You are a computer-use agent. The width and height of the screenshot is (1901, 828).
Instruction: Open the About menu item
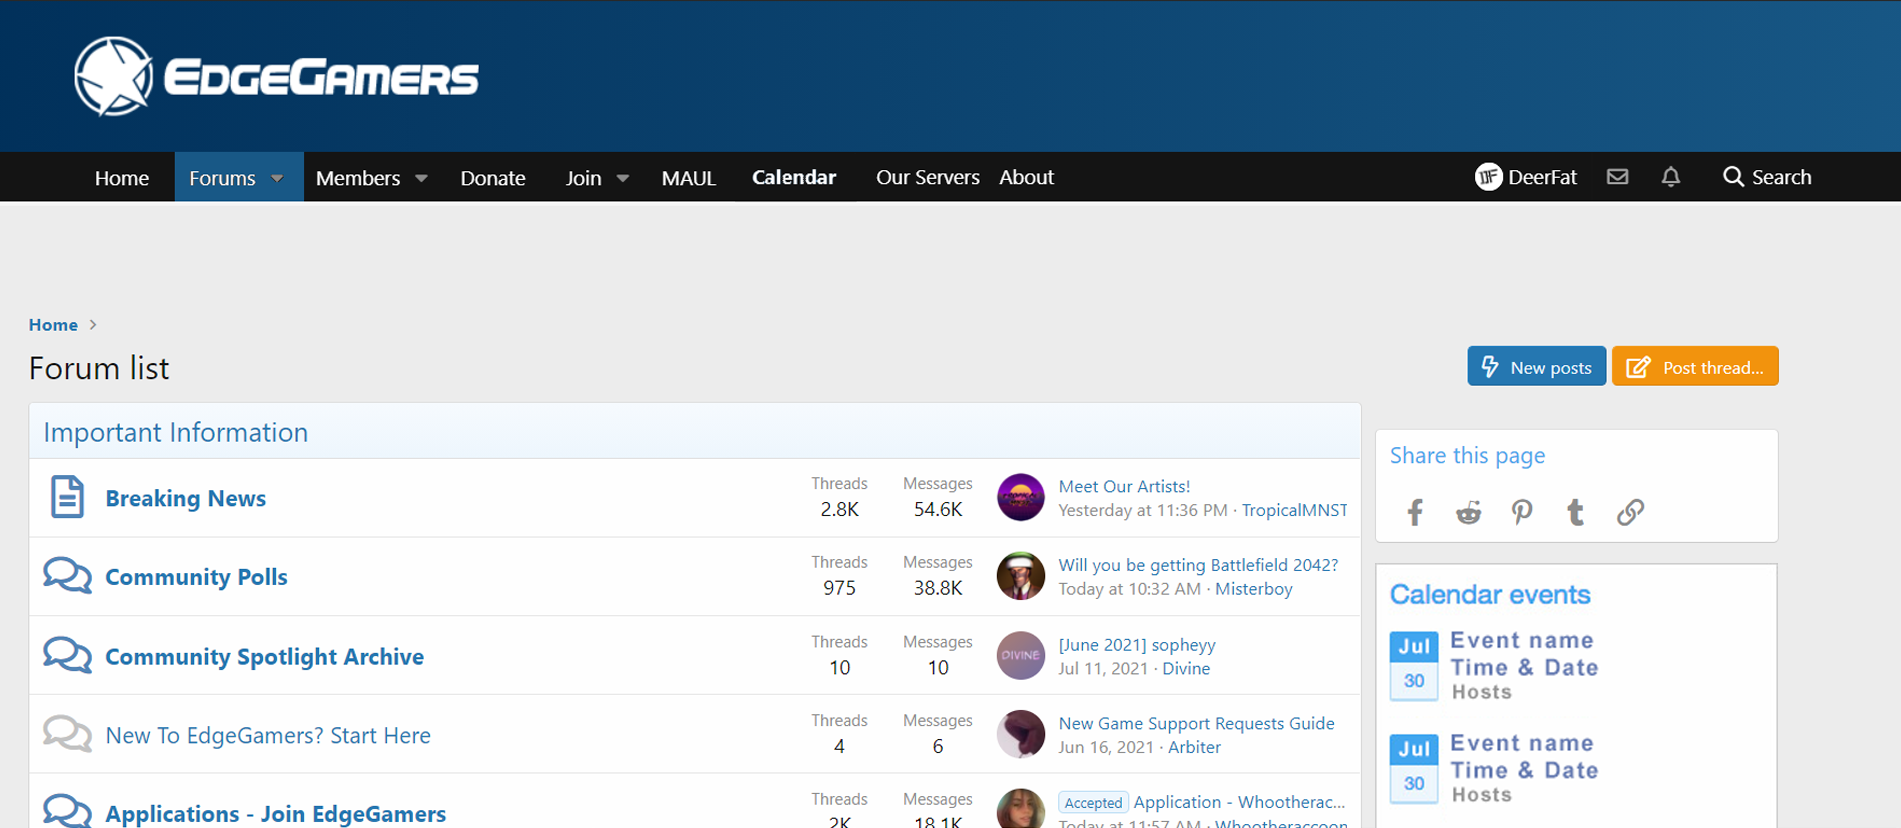[1027, 177]
